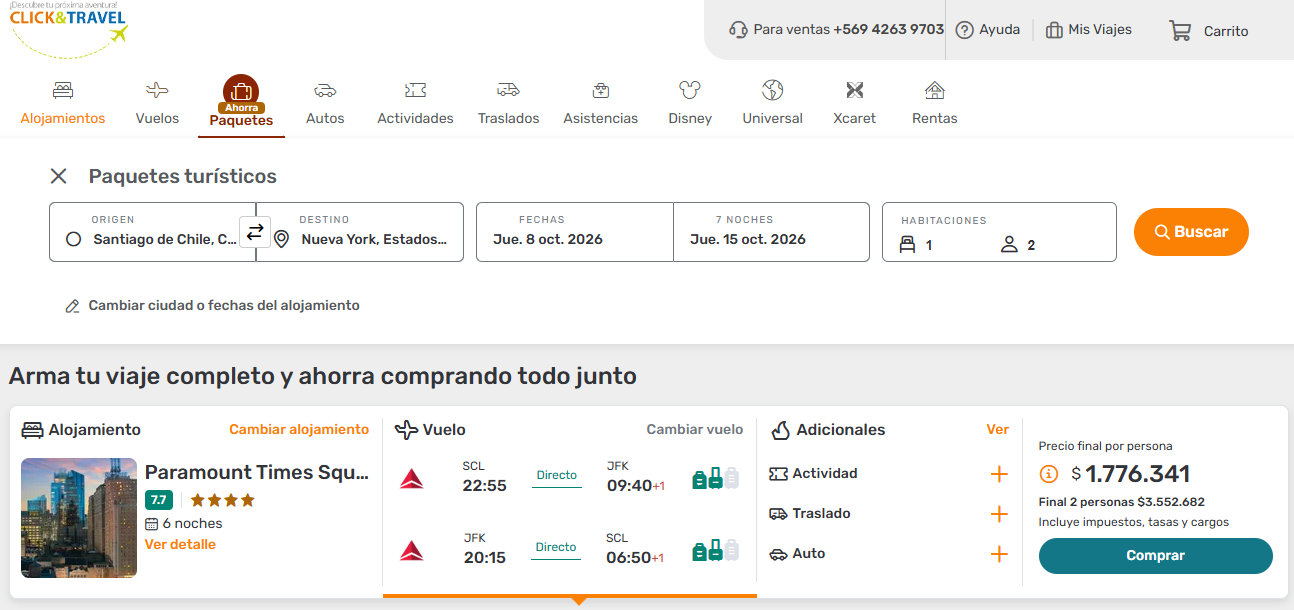Add an Actividad with the plus icon
The height and width of the screenshot is (610, 1294).
998,474
